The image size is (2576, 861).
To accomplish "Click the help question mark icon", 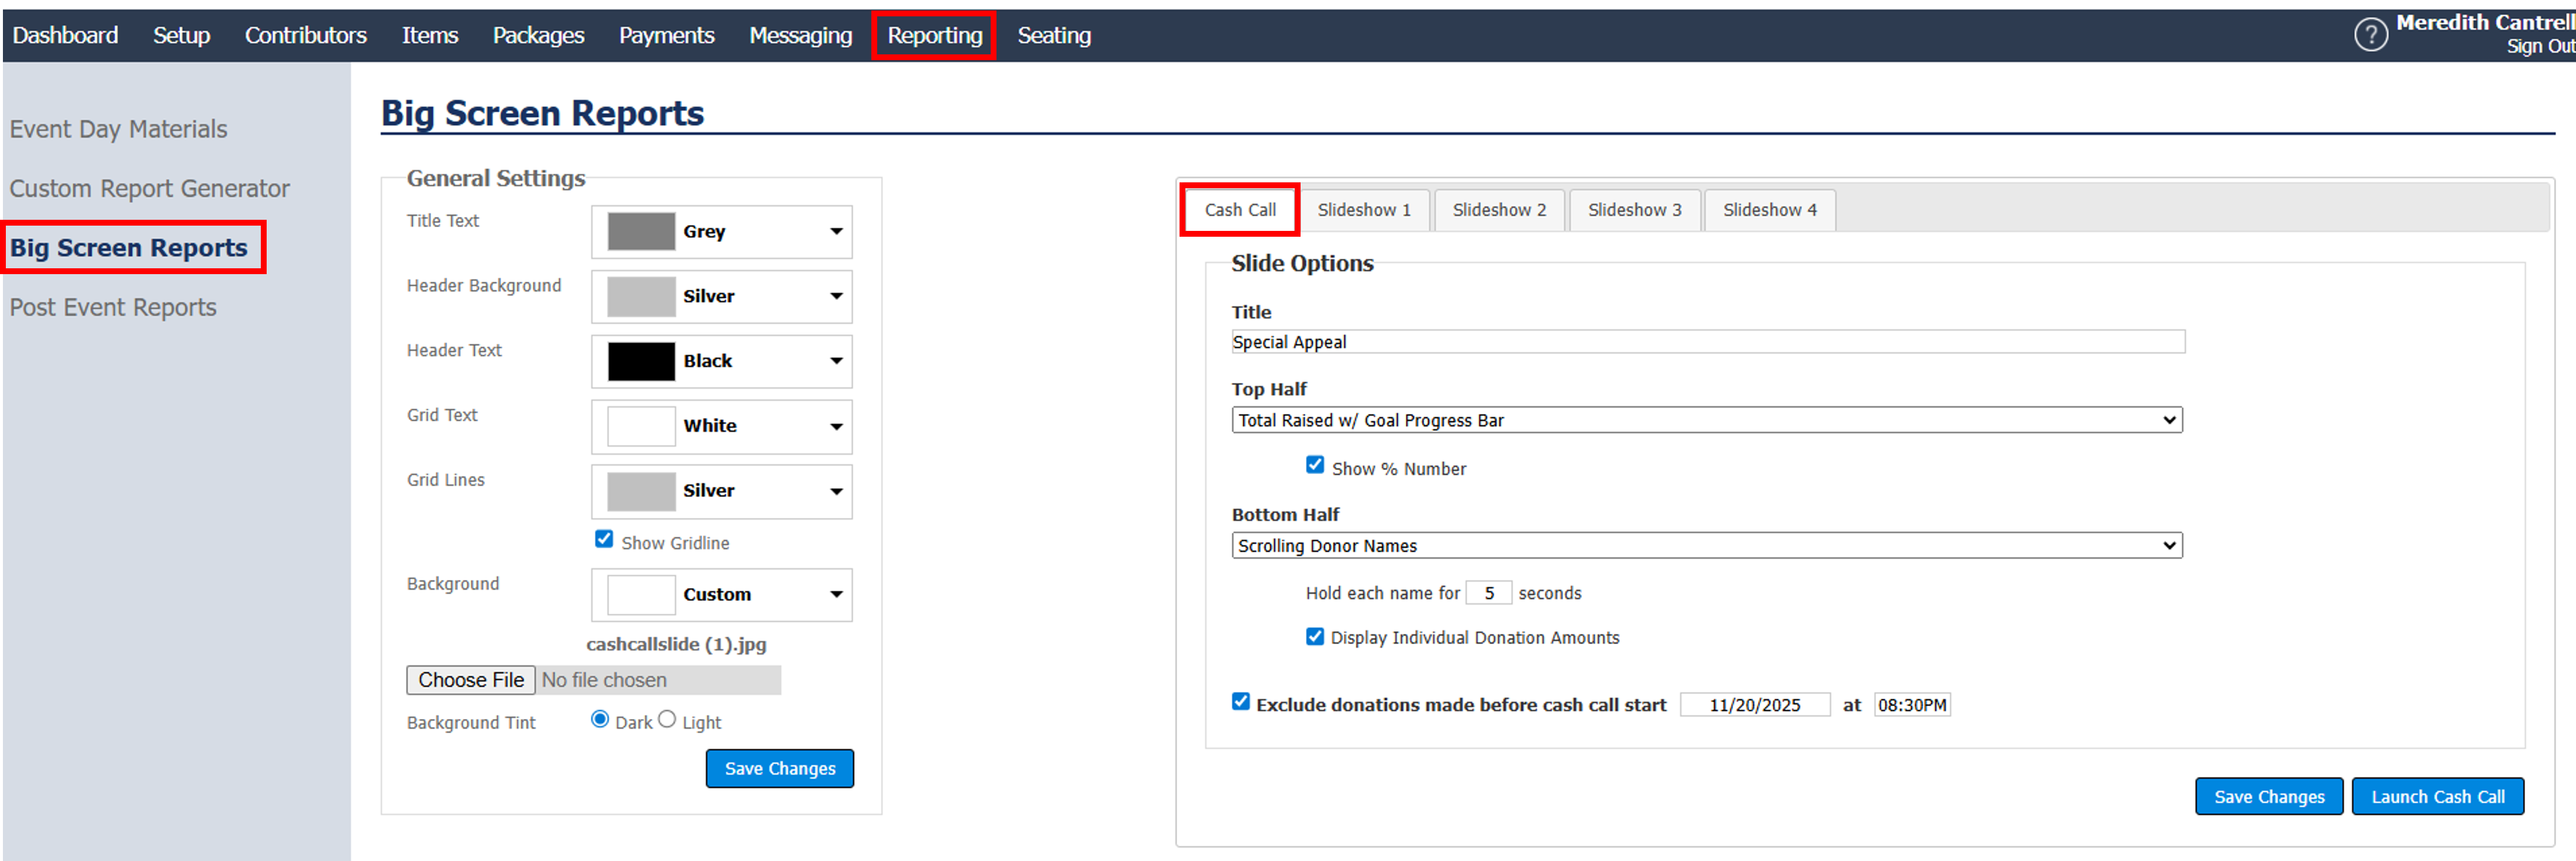I will (2370, 35).
